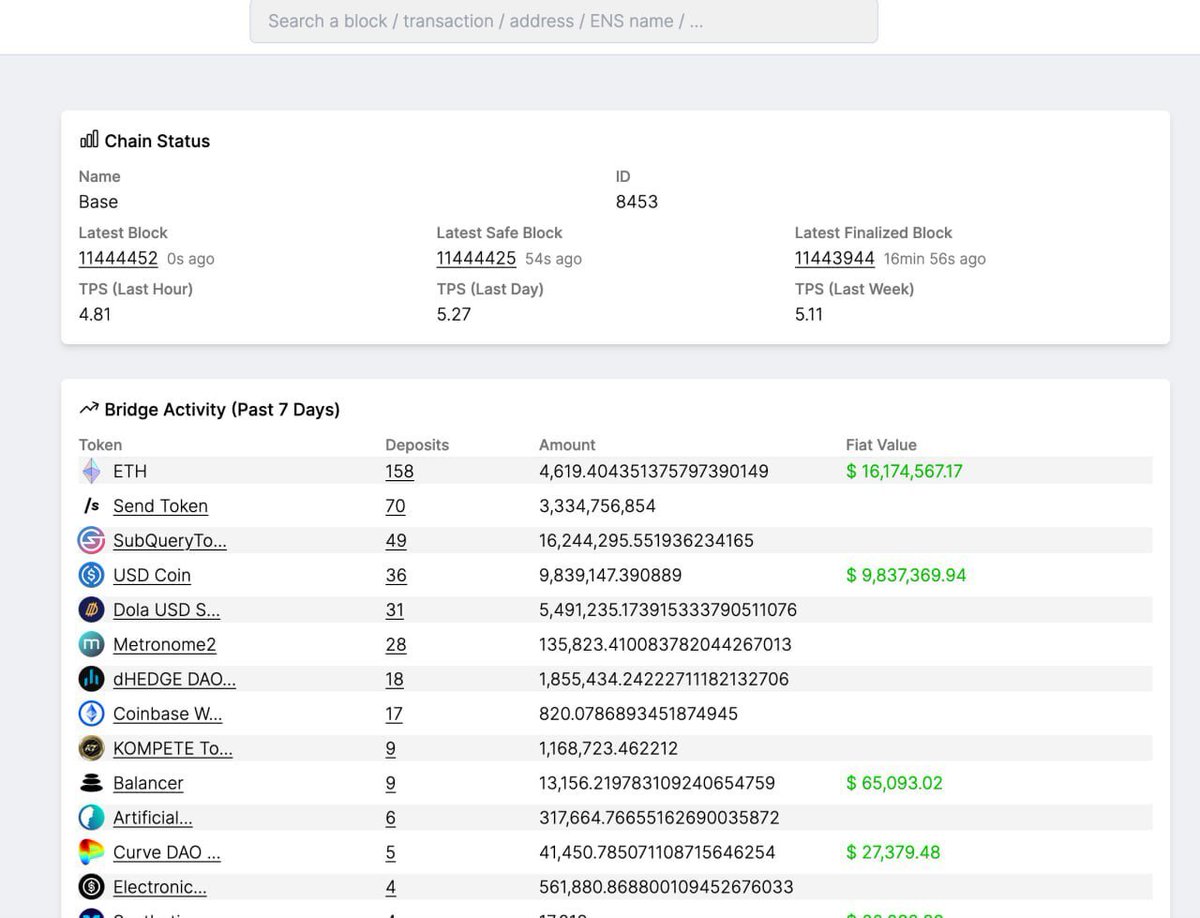Click KOMPETE amount 1,168,723.462212
The width and height of the screenshot is (1200, 918).
click(x=608, y=748)
